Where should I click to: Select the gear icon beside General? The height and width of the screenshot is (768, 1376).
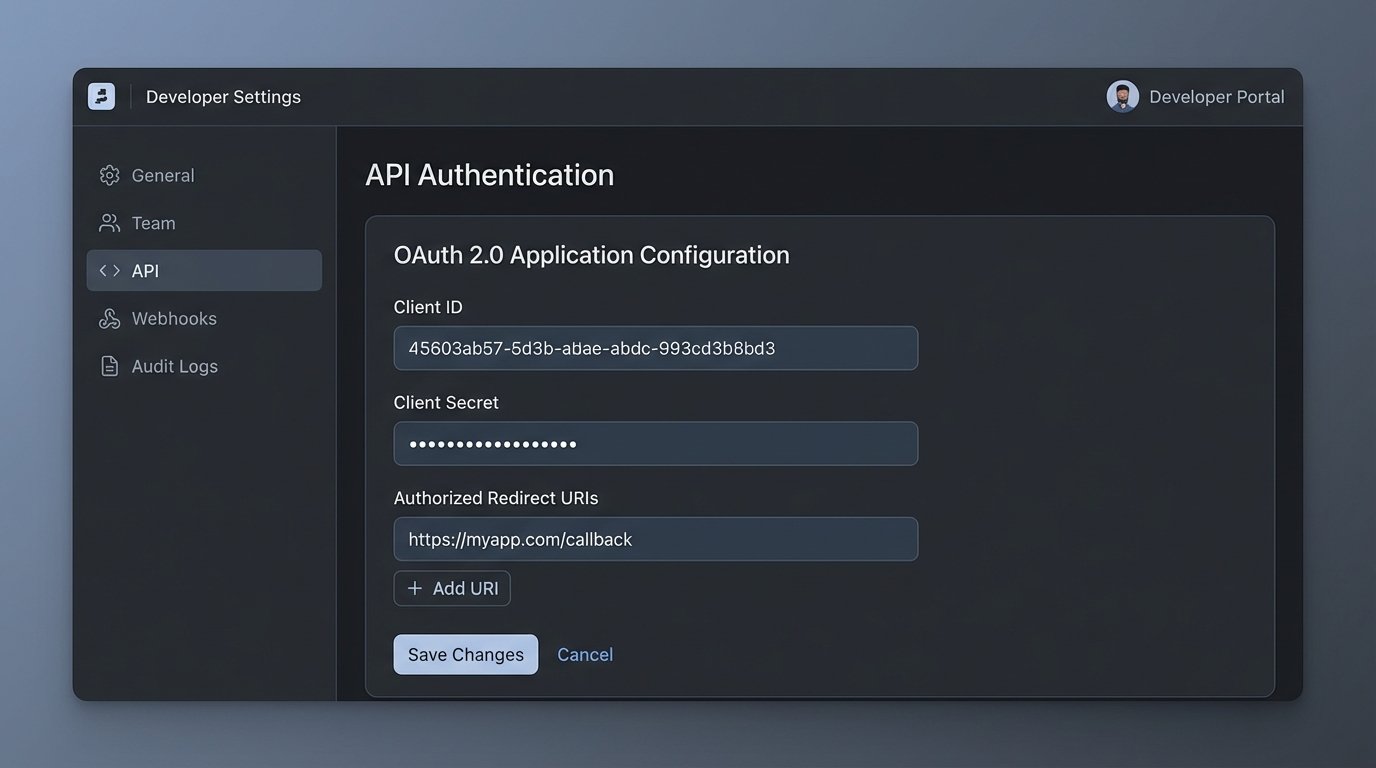click(109, 174)
